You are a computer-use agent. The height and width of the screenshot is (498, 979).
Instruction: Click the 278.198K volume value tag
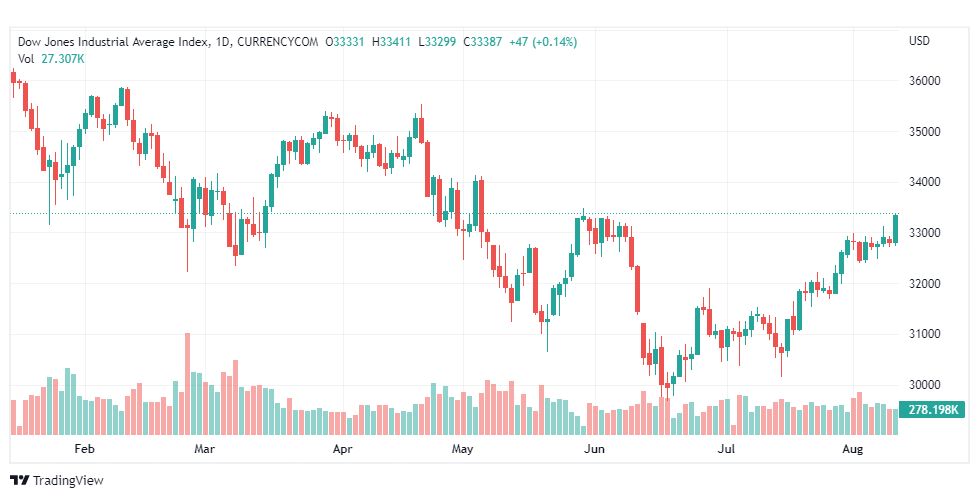[x=930, y=410]
